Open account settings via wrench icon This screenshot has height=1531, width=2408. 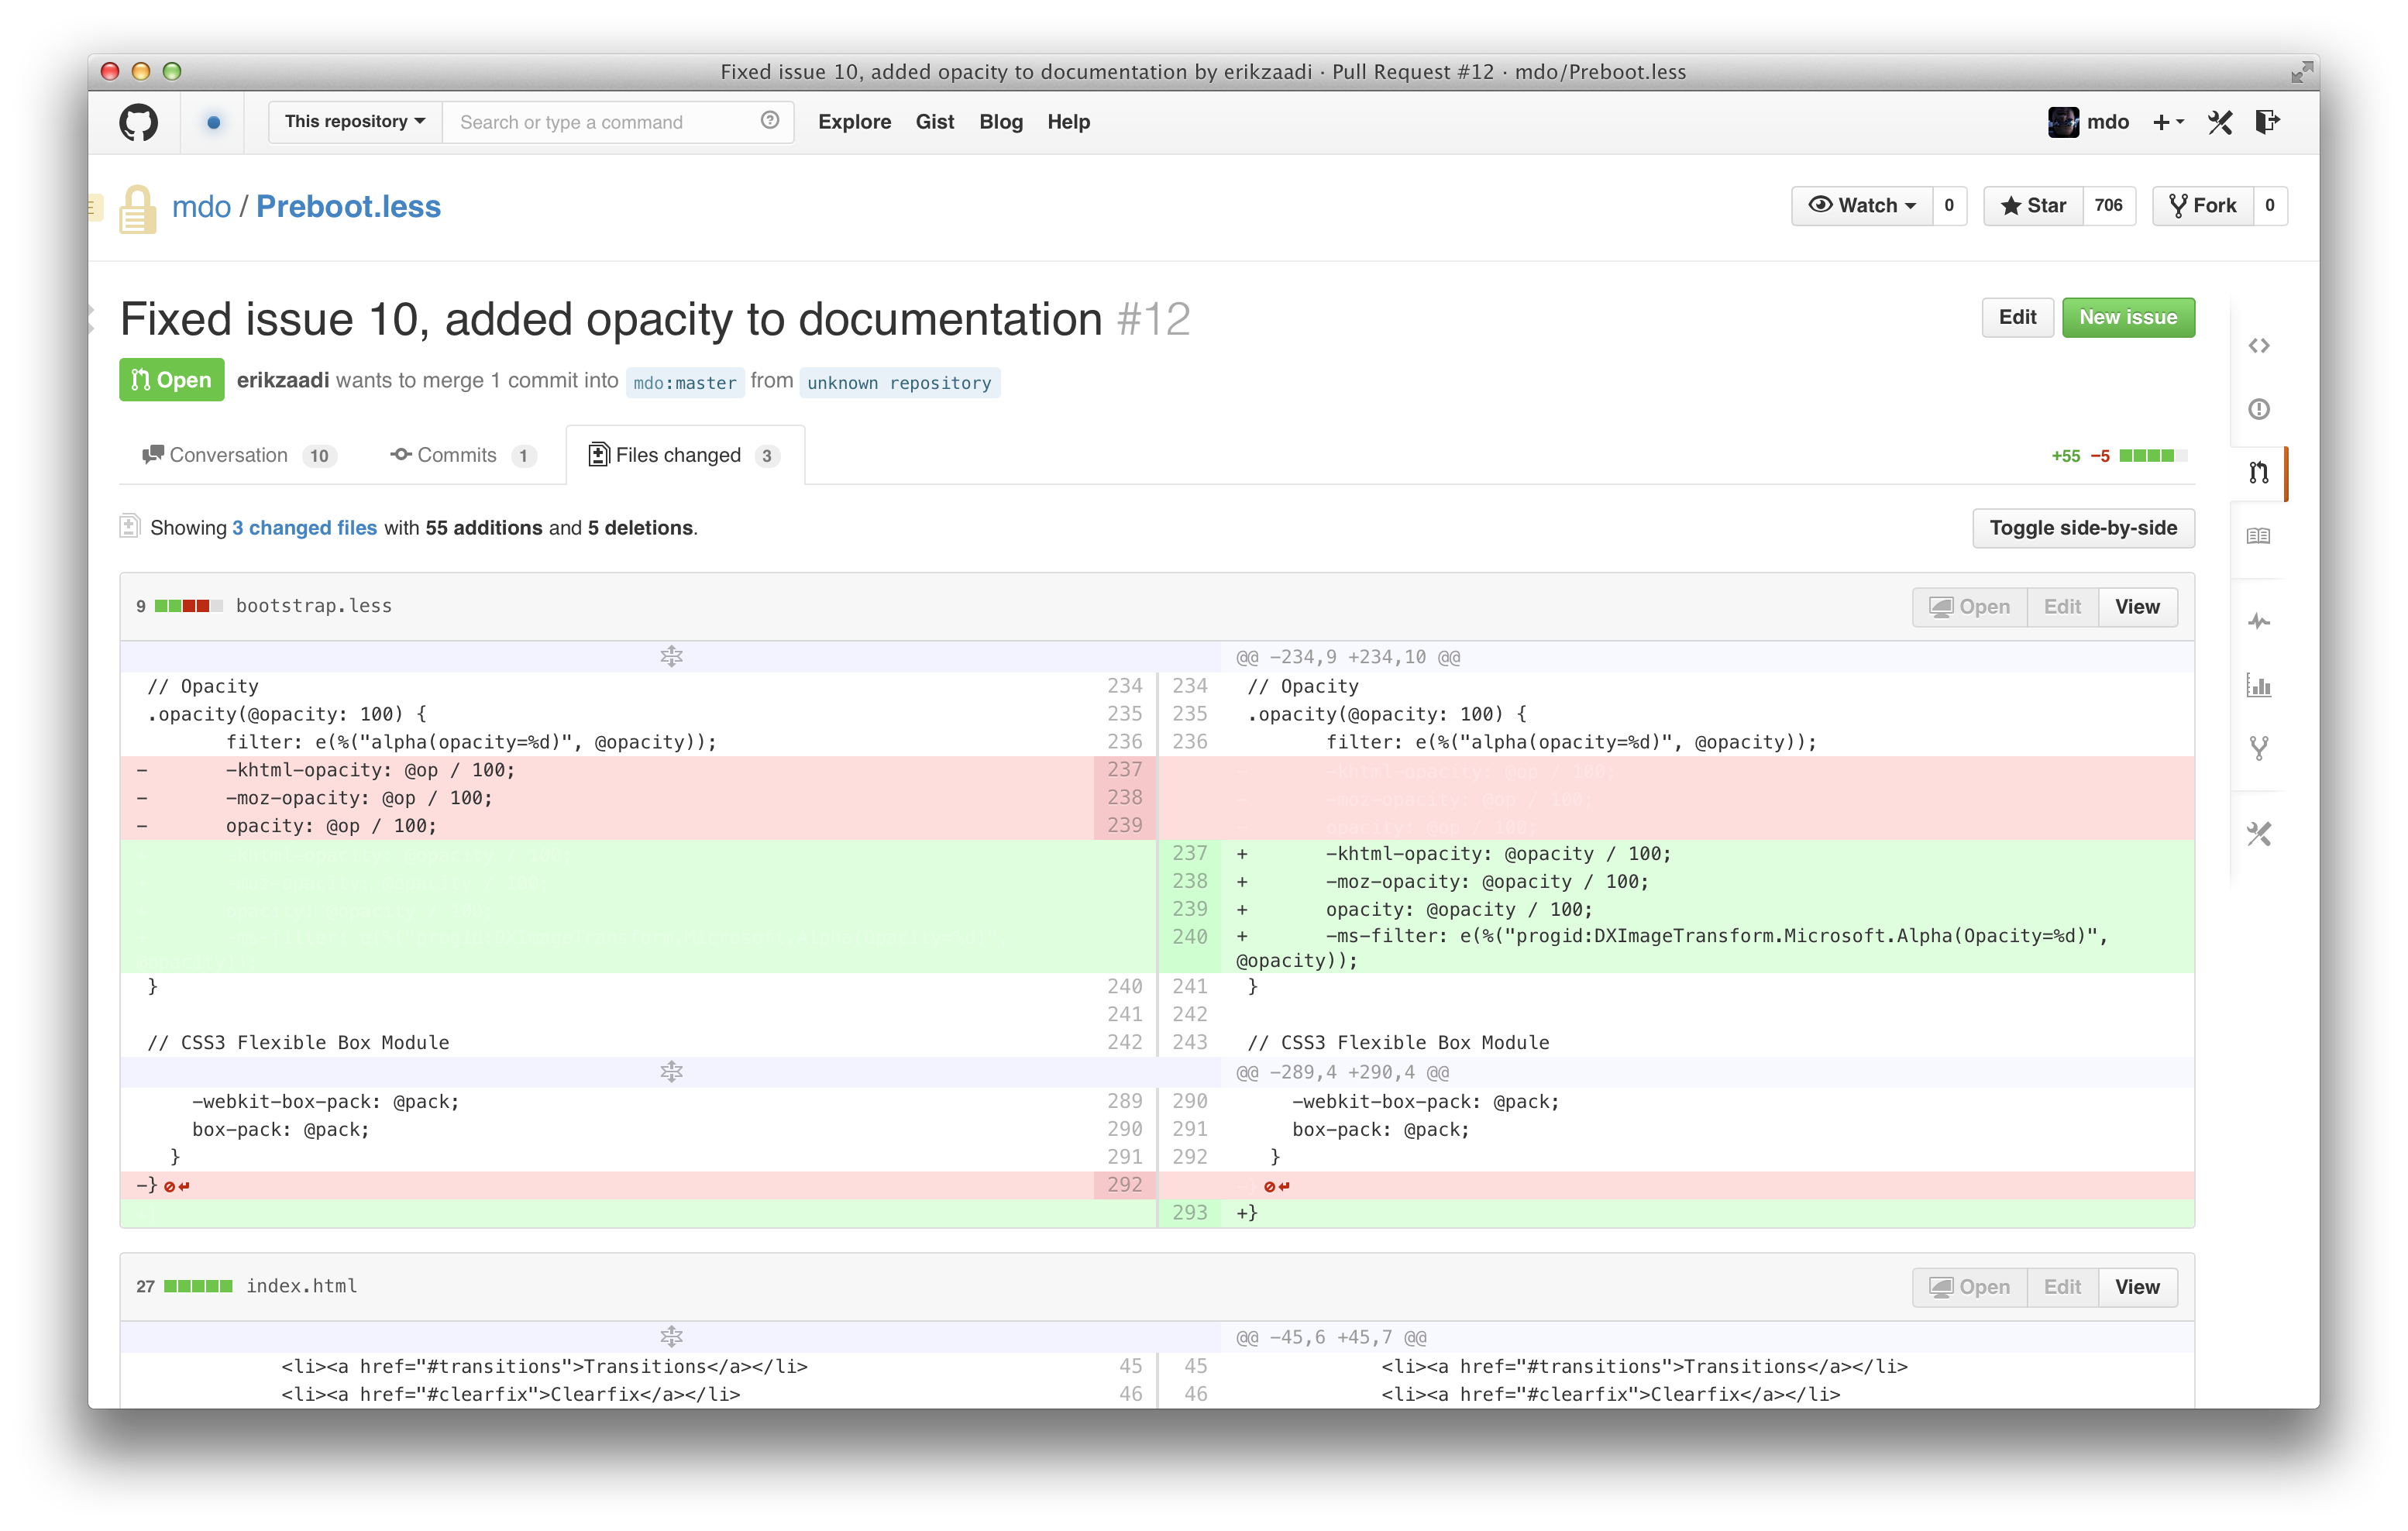pos(2220,121)
